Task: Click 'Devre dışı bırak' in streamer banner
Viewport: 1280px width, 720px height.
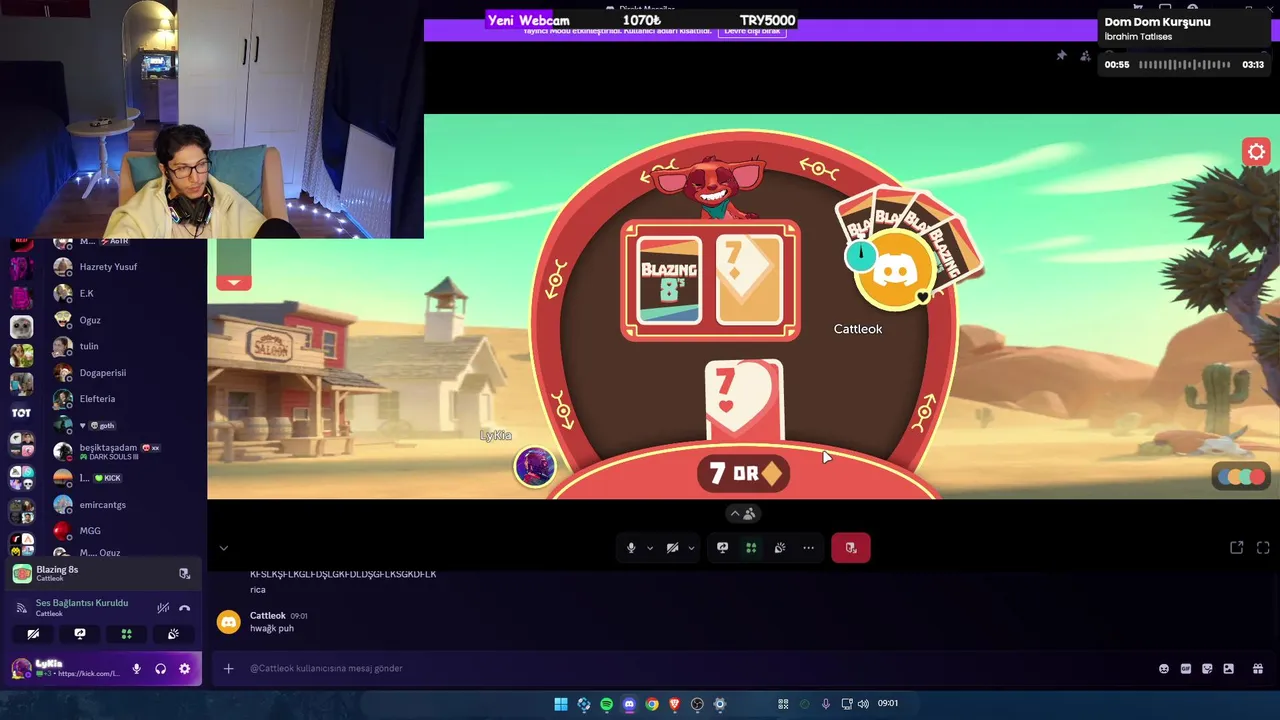Action: click(752, 30)
